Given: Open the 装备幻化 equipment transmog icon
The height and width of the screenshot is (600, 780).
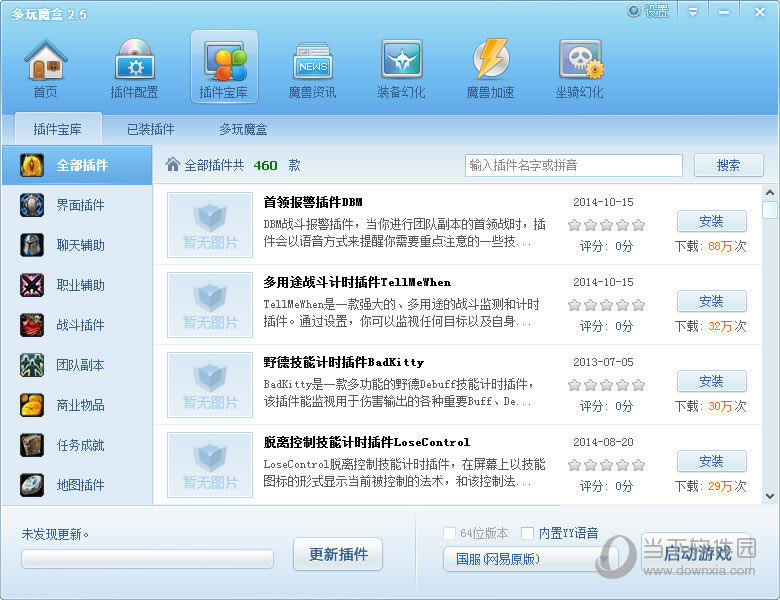Looking at the screenshot, I should [401, 60].
